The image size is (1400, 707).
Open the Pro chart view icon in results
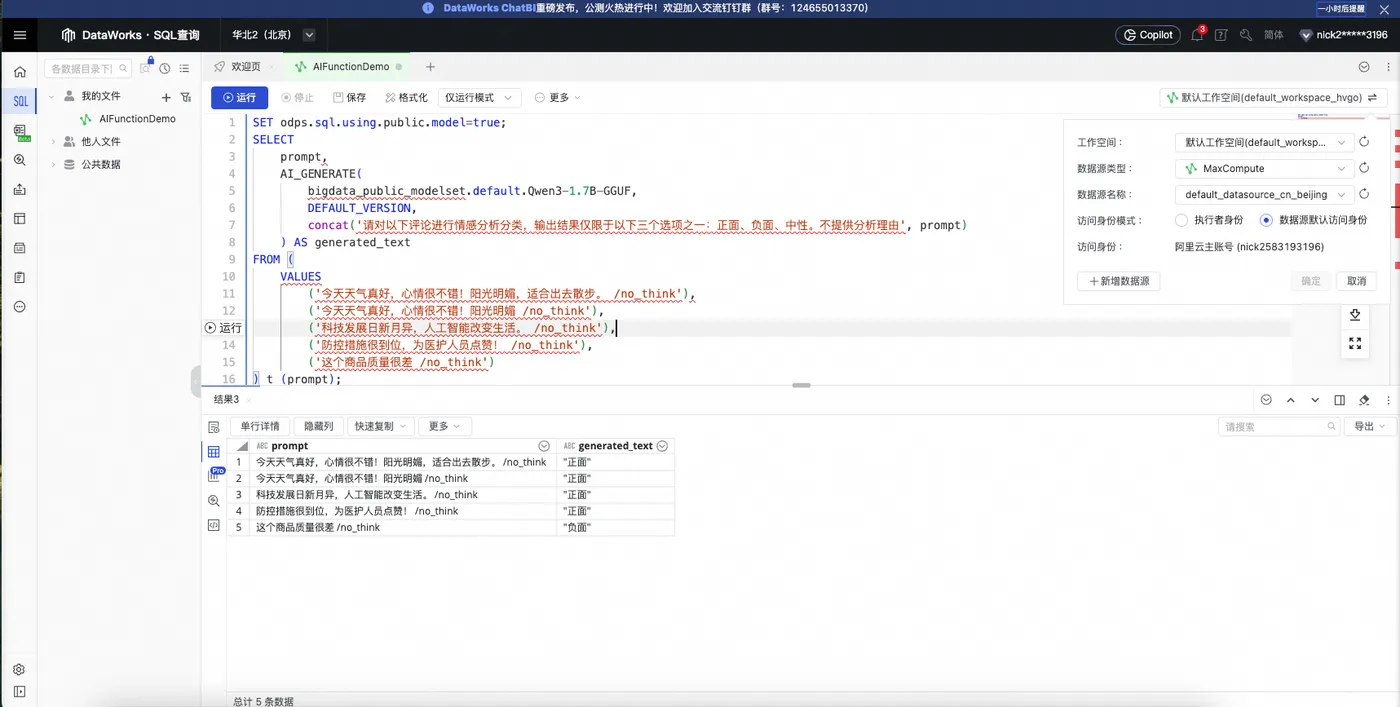pos(214,476)
